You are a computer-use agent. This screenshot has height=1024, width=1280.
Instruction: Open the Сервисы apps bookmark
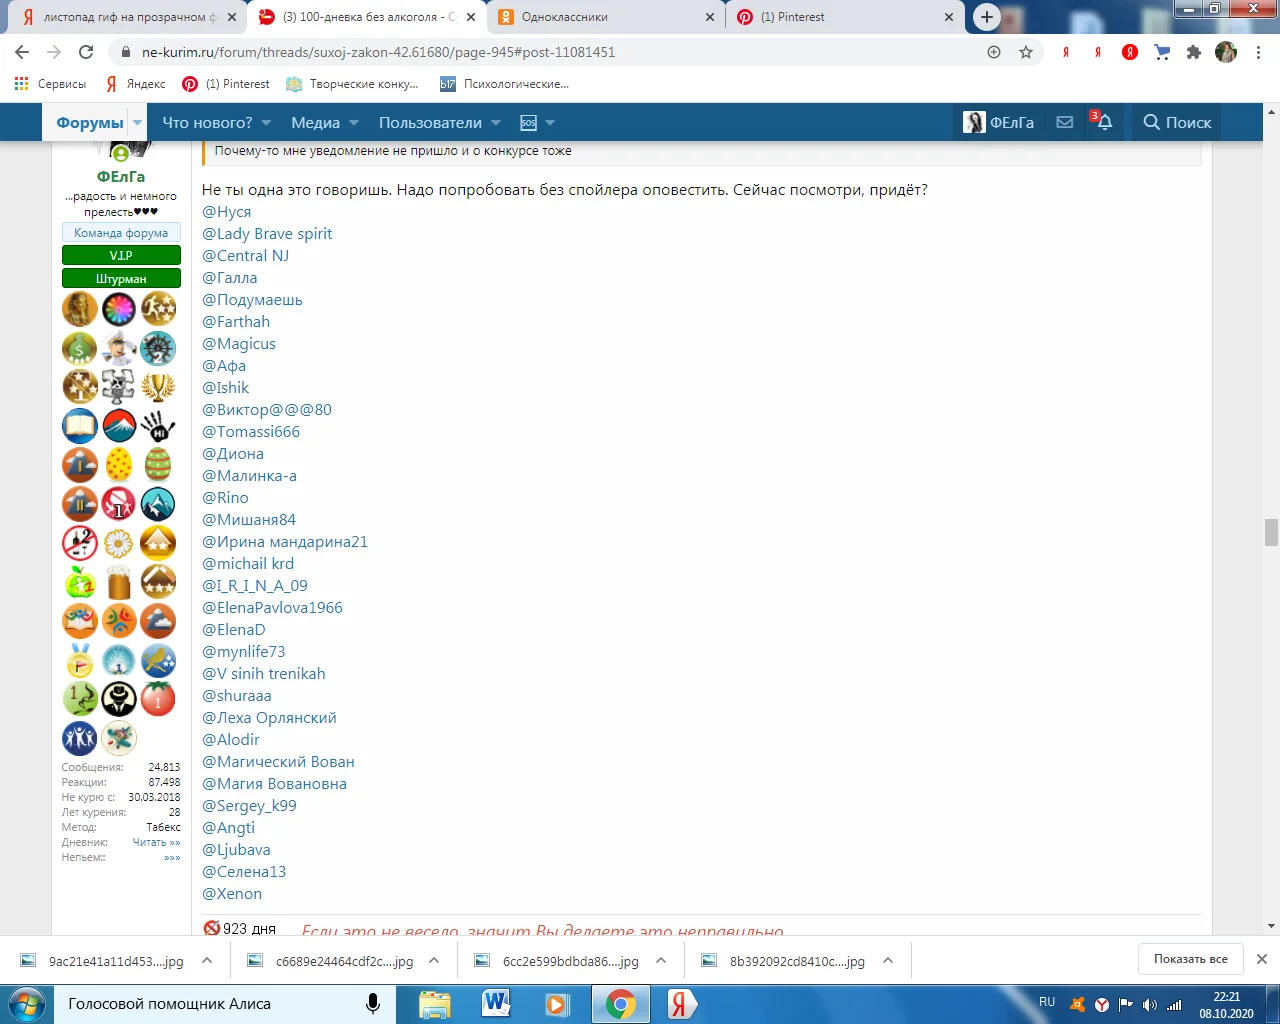coord(50,84)
